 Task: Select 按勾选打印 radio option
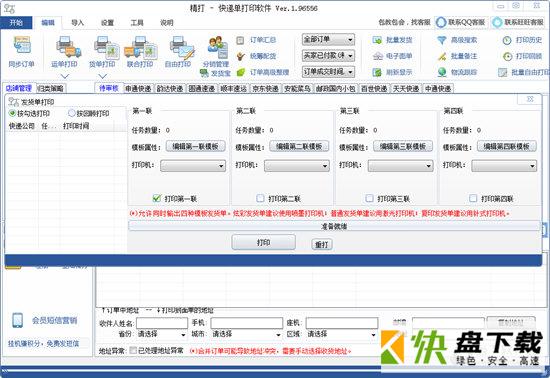click(12, 113)
